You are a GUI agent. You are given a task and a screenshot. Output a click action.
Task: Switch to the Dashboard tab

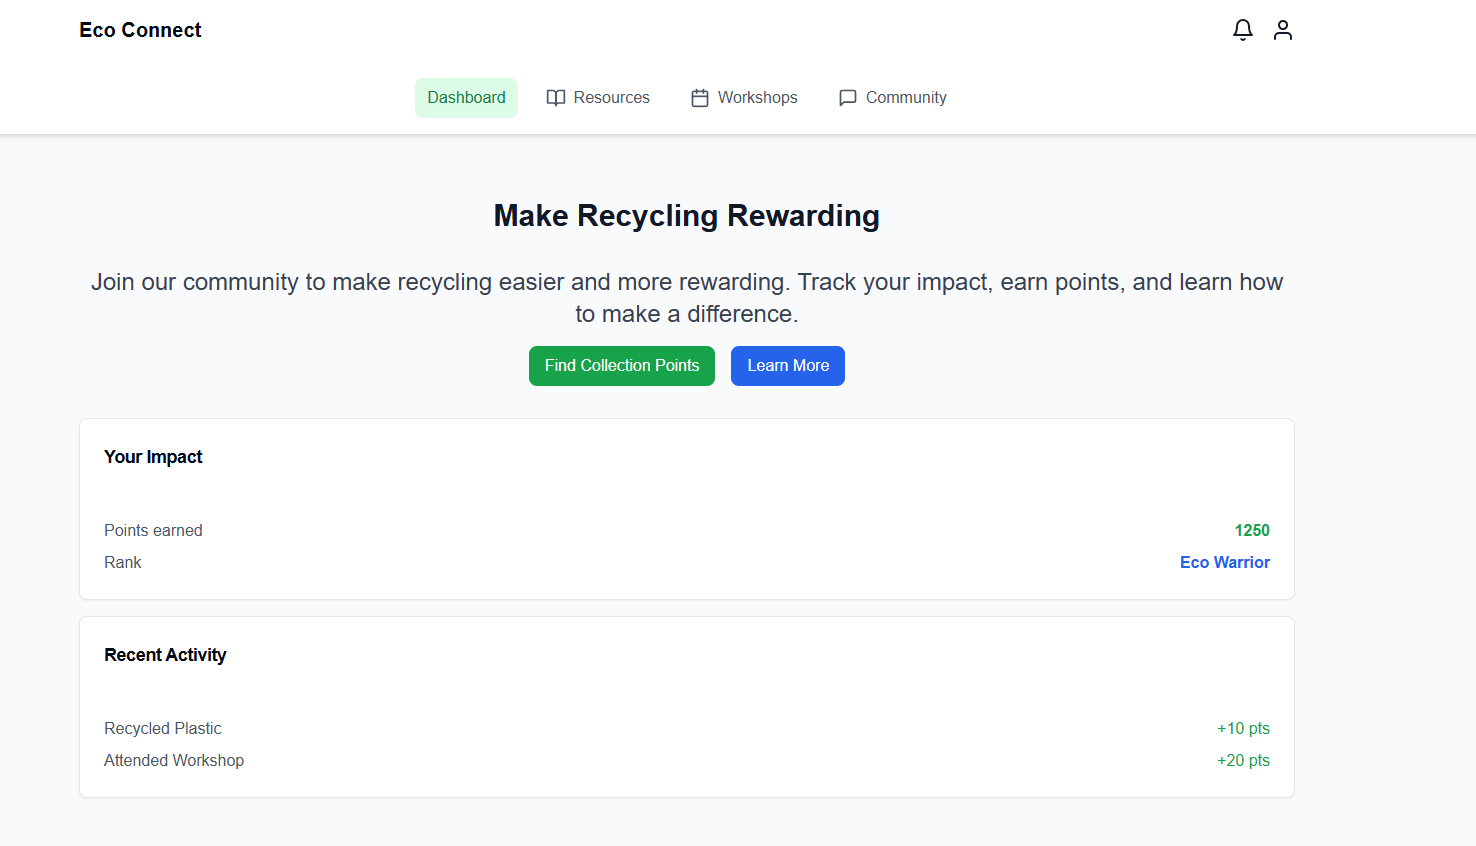coord(466,97)
